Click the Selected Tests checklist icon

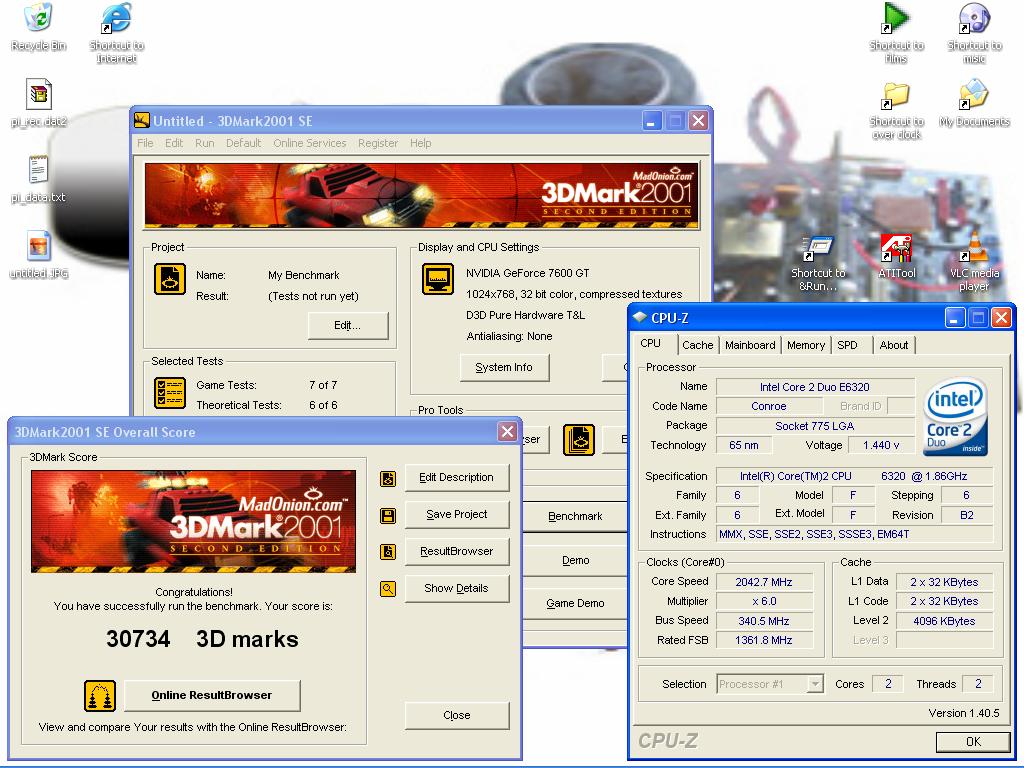[x=170, y=392]
